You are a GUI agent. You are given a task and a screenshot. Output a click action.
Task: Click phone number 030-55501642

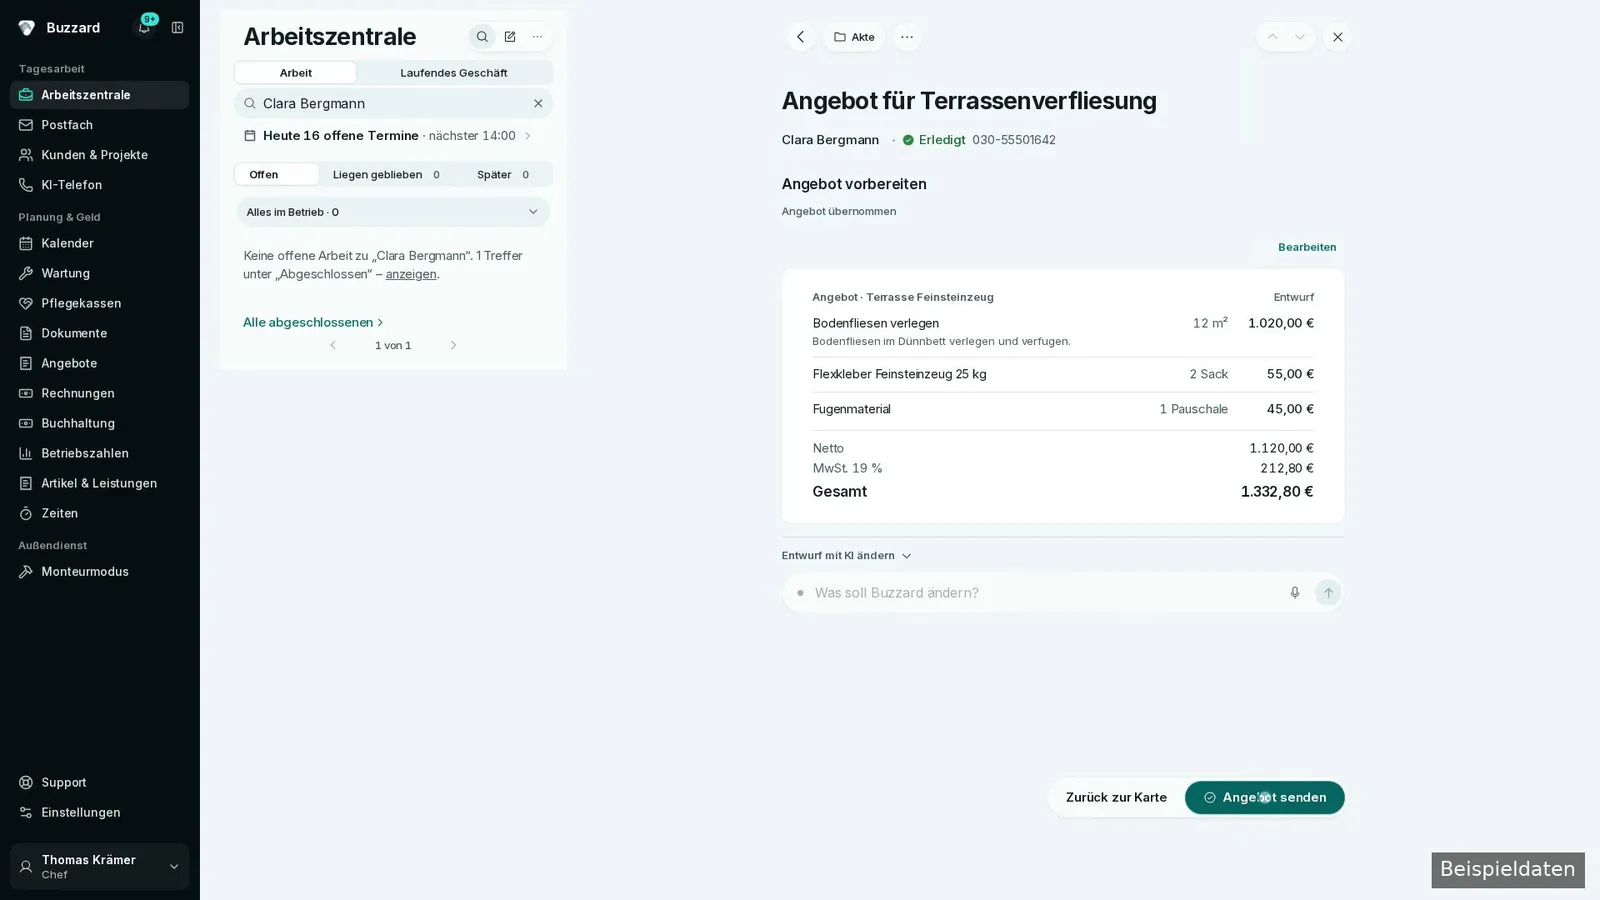[1014, 140]
